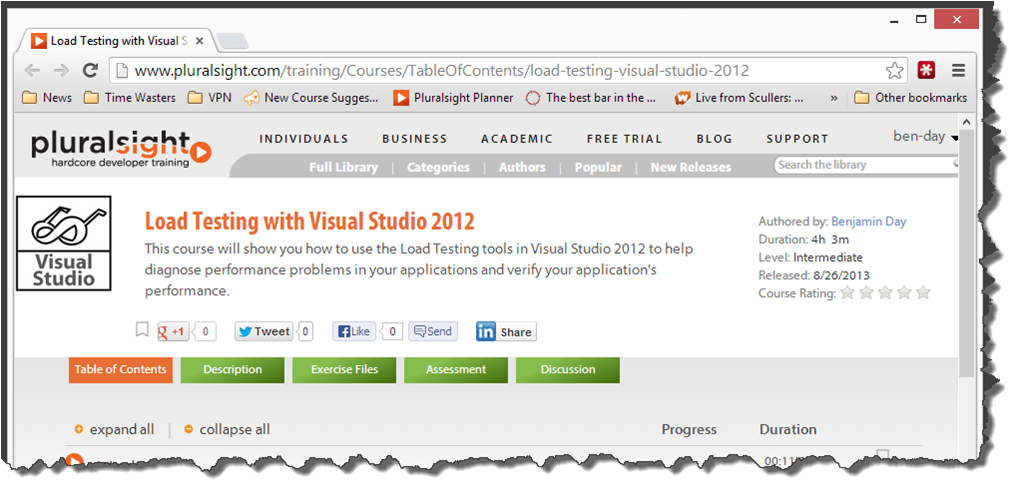Viewport: 1009px width, 480px height.
Task: Switch to the Description tab
Action: click(x=232, y=370)
